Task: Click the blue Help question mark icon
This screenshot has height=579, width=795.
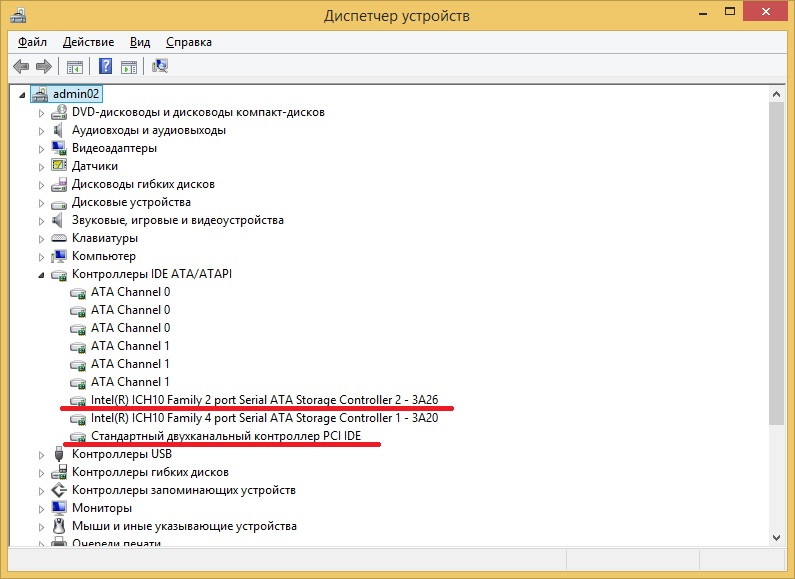Action: click(105, 67)
